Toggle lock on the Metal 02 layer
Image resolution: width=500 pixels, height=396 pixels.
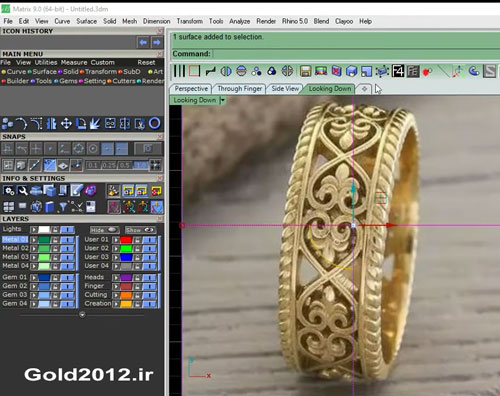pyautogui.click(x=55, y=248)
